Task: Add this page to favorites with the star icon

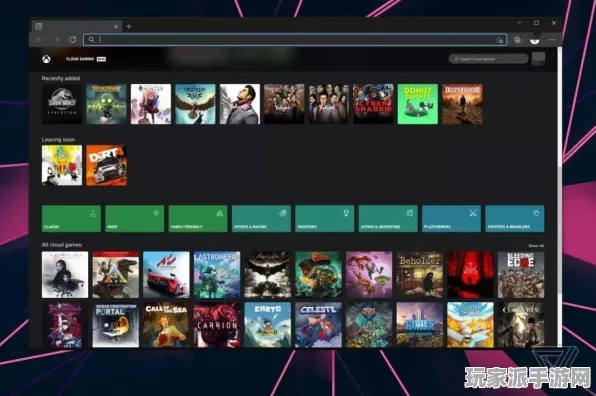Action: click(499, 40)
